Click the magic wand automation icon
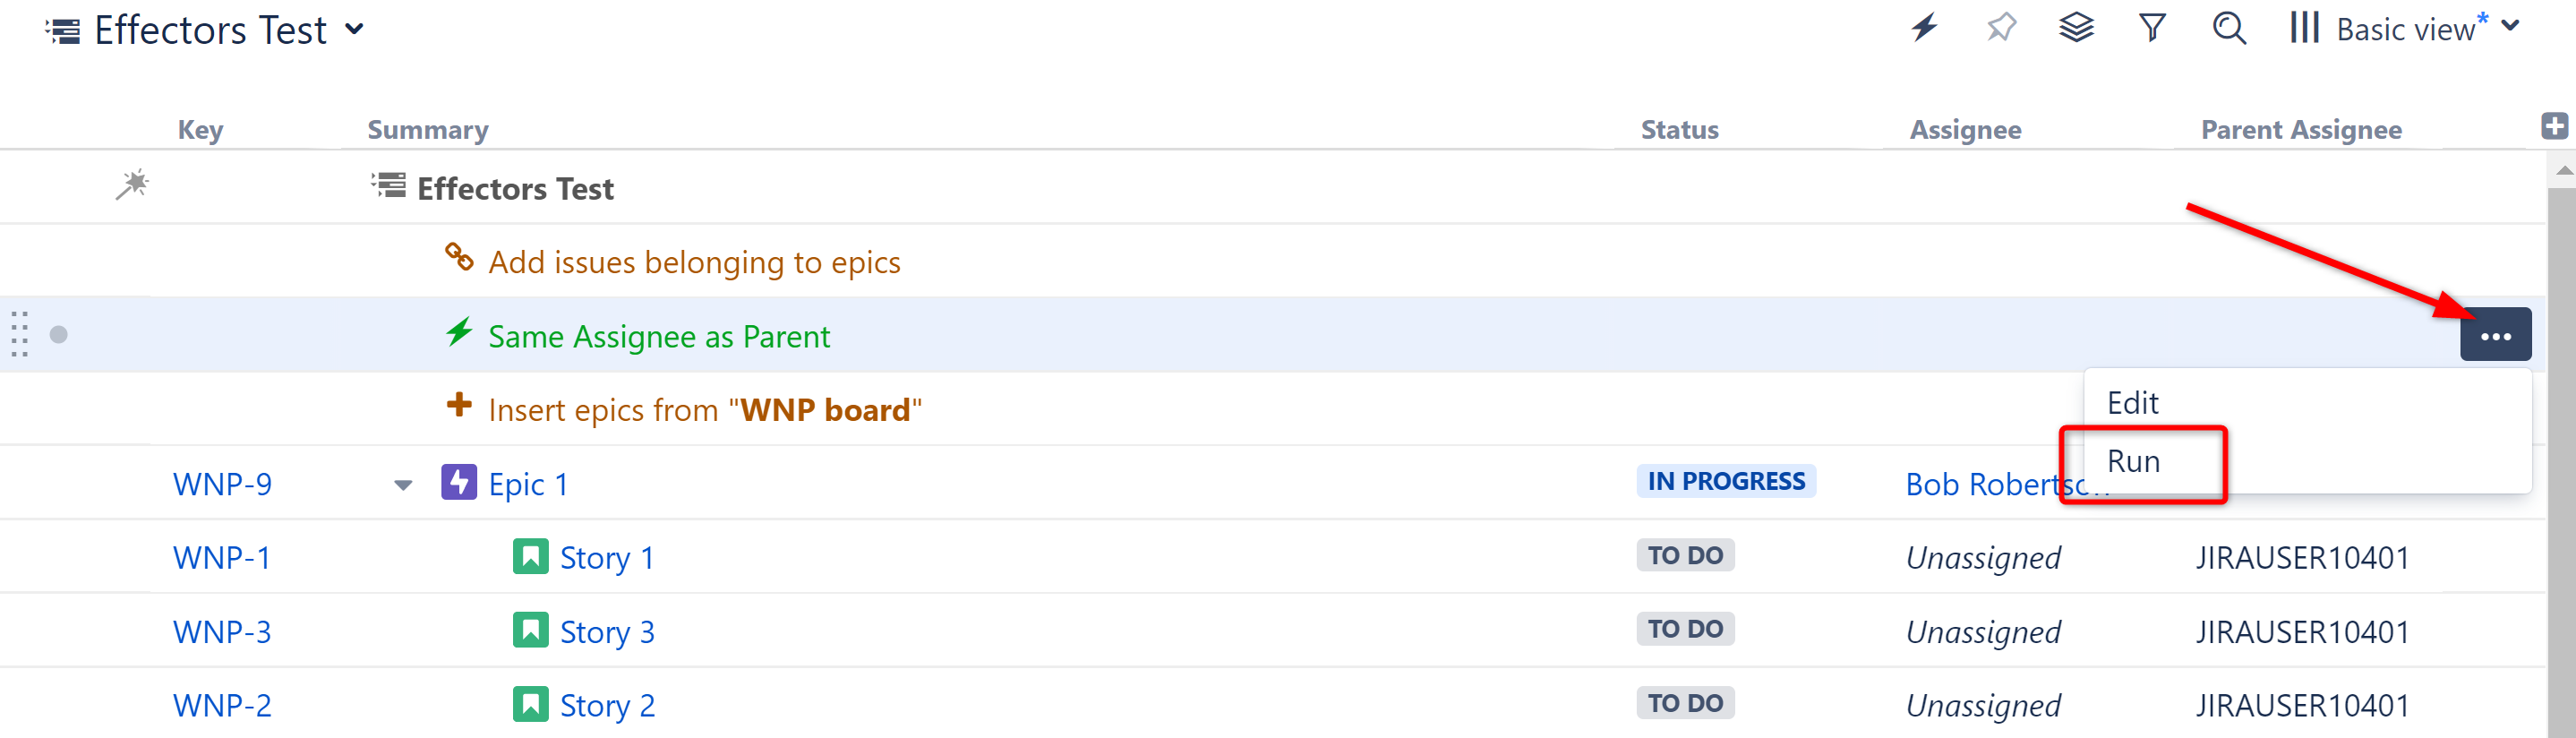The height and width of the screenshot is (738, 2576). tap(132, 185)
